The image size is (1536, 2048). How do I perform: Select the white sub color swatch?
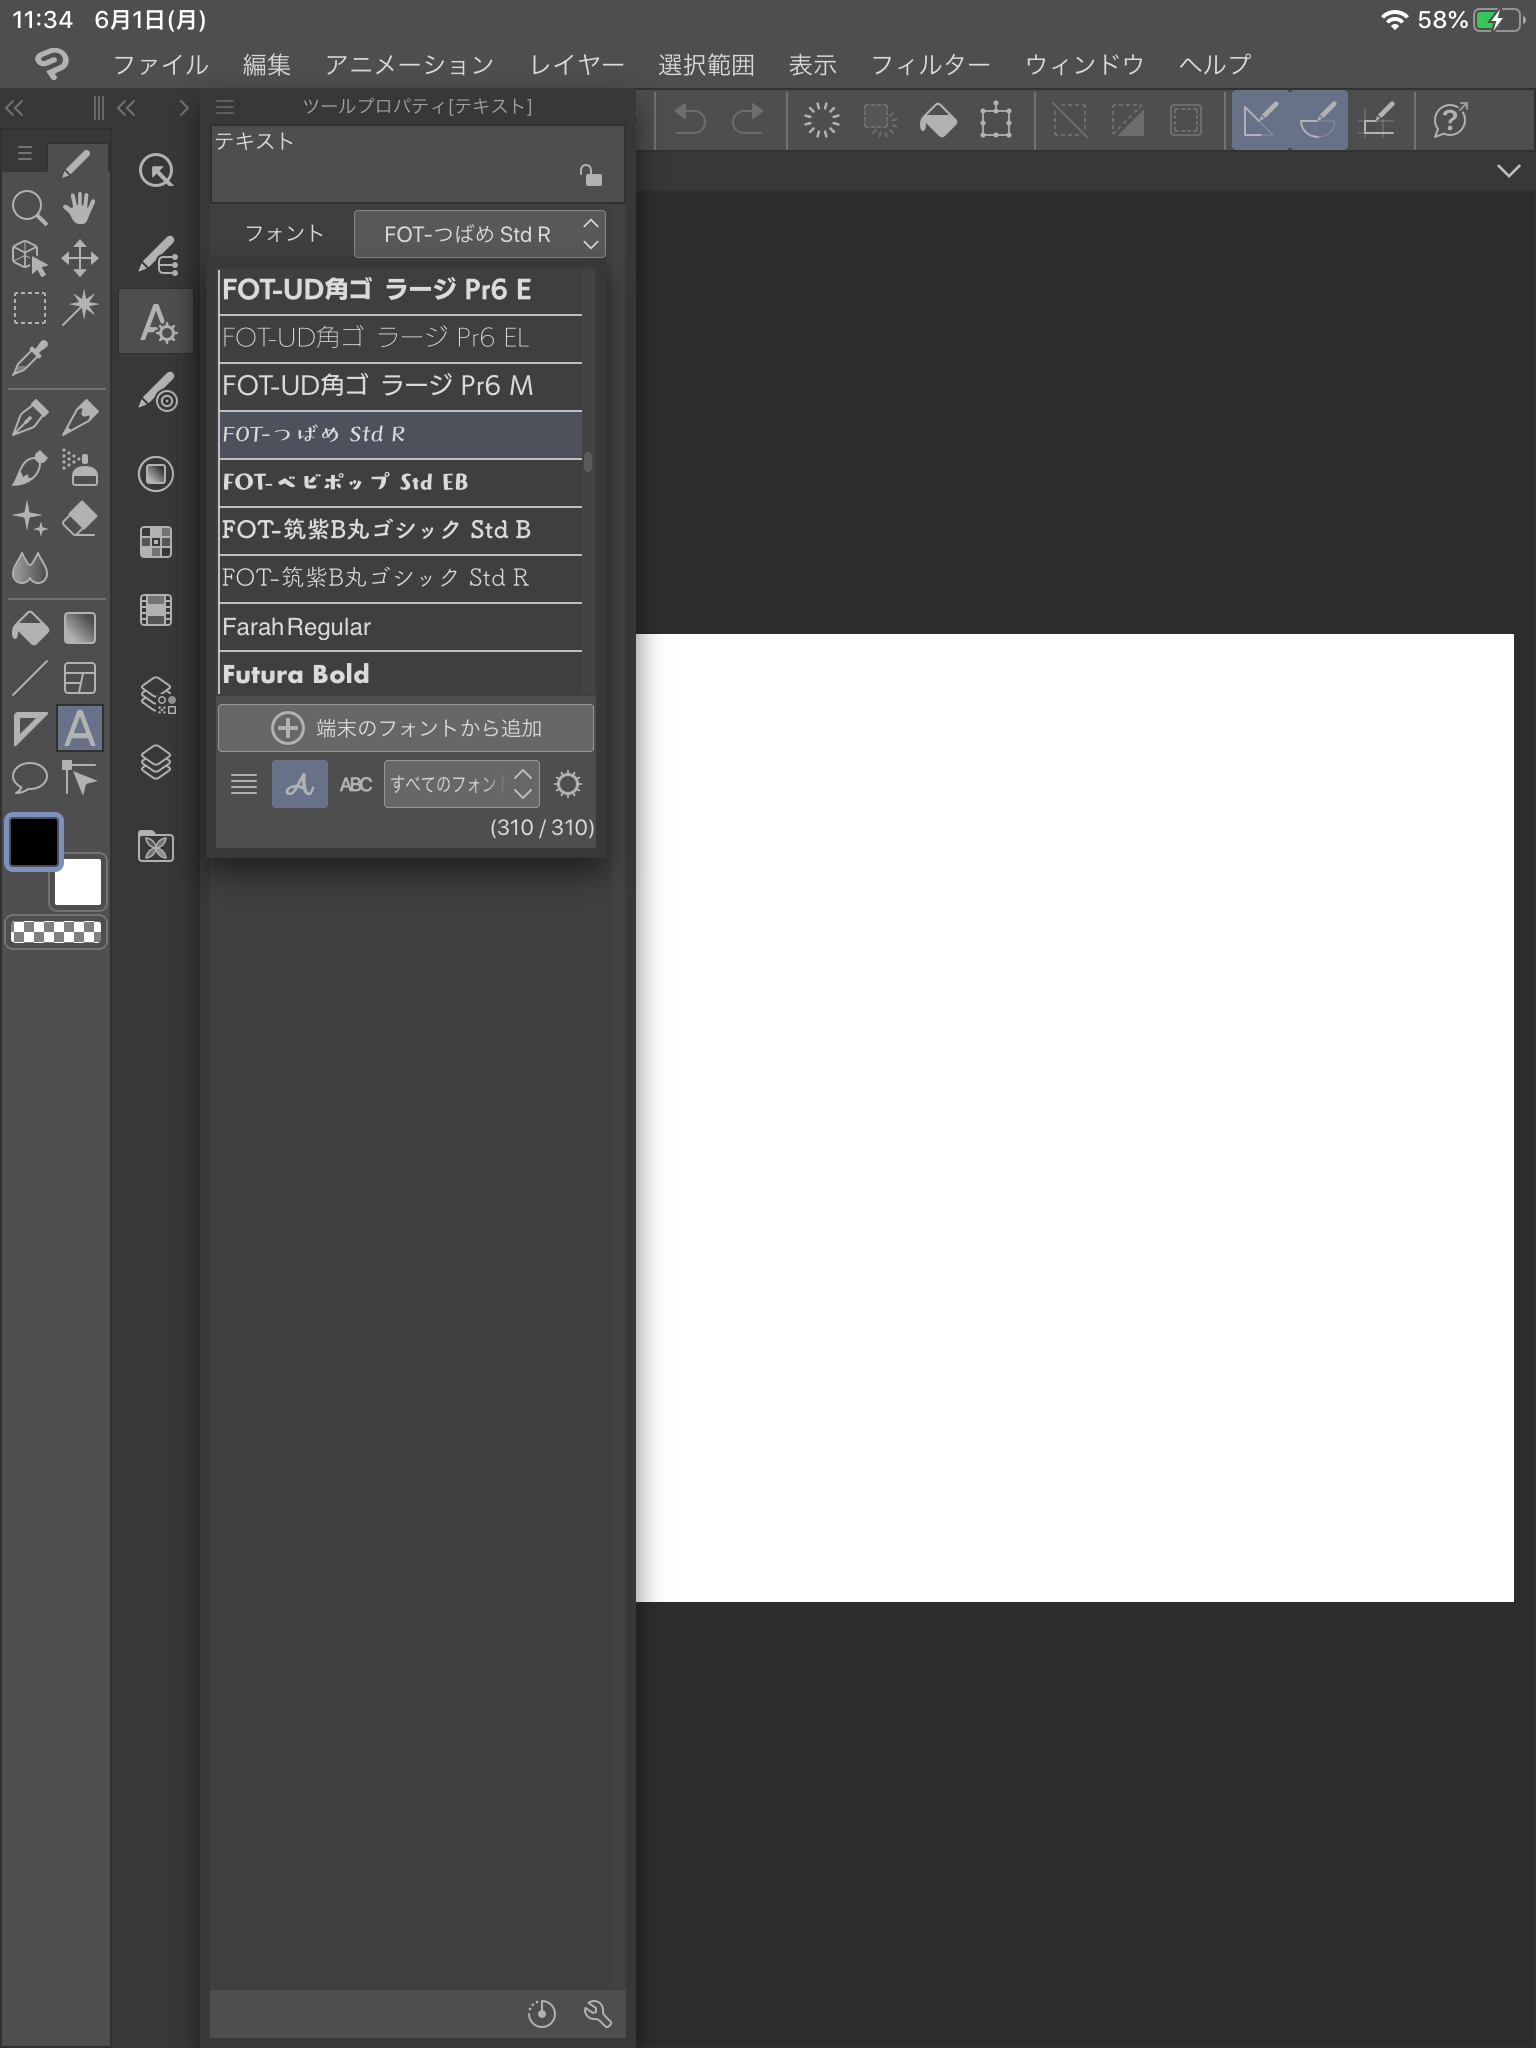click(x=78, y=882)
